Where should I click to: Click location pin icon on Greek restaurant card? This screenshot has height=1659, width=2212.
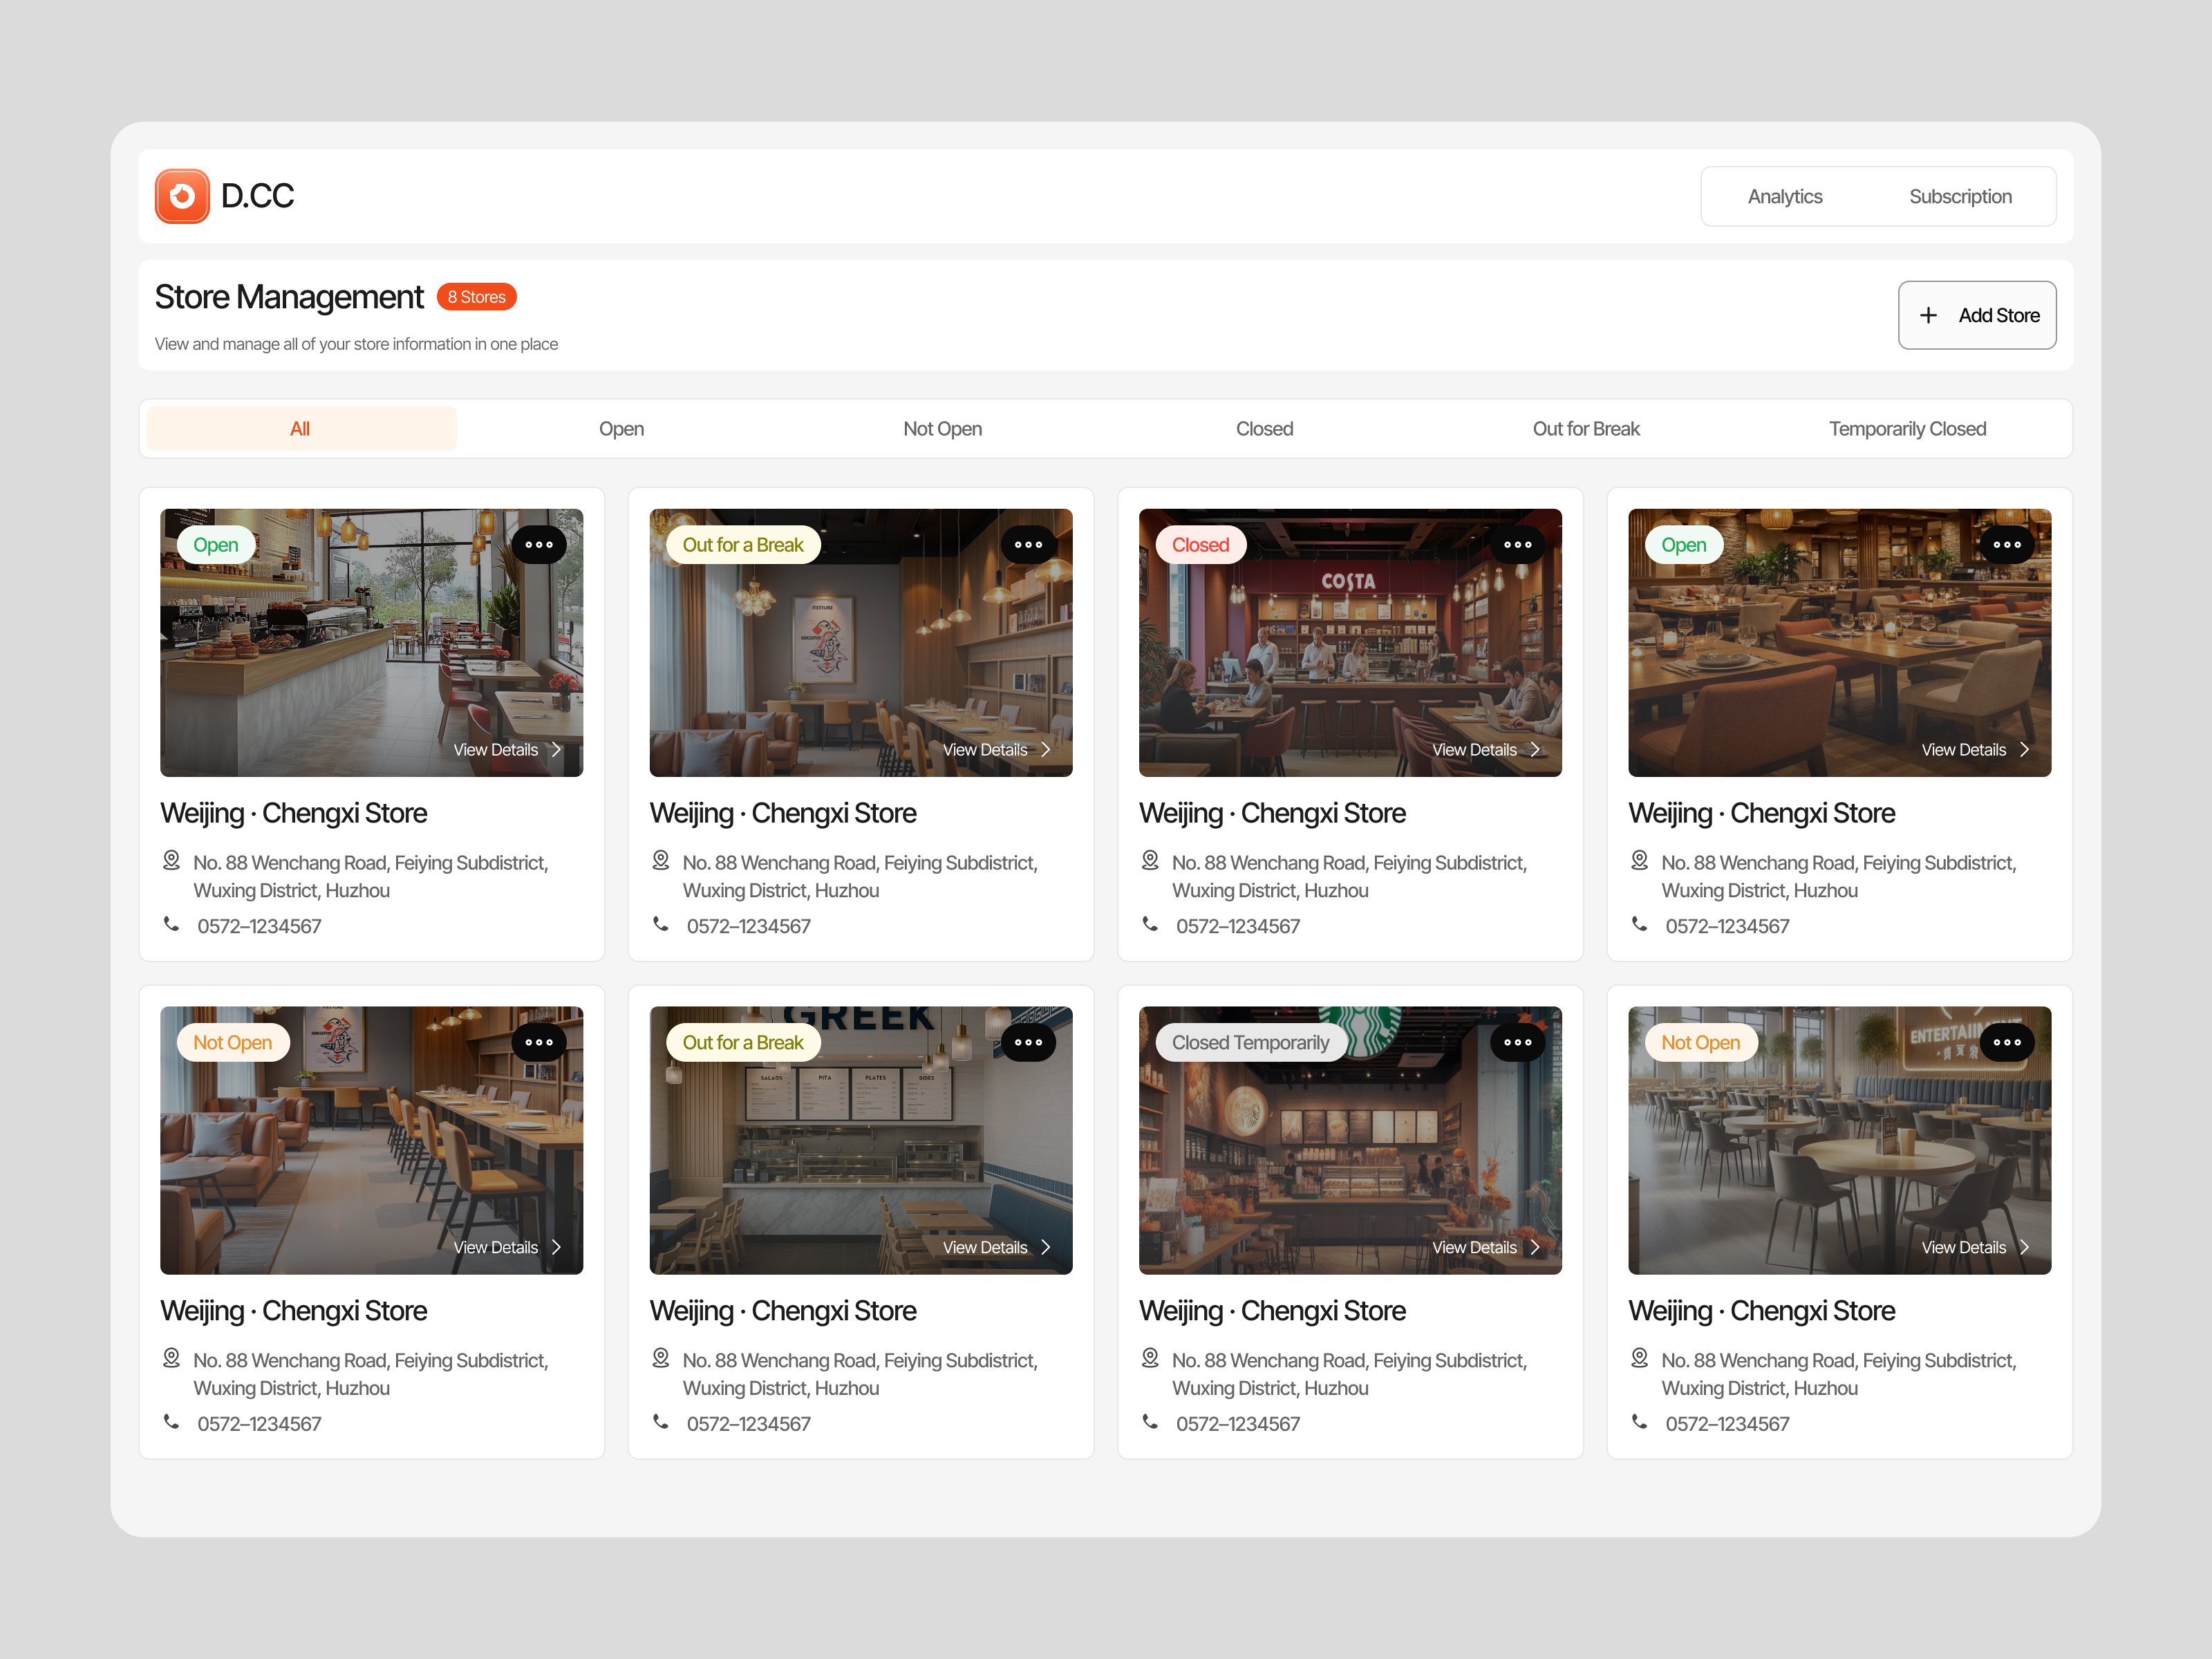point(661,1358)
